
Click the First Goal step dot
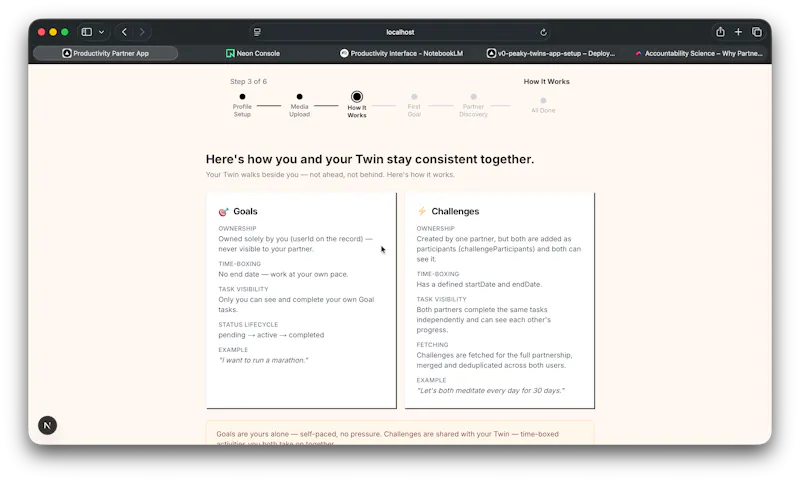[x=414, y=96]
